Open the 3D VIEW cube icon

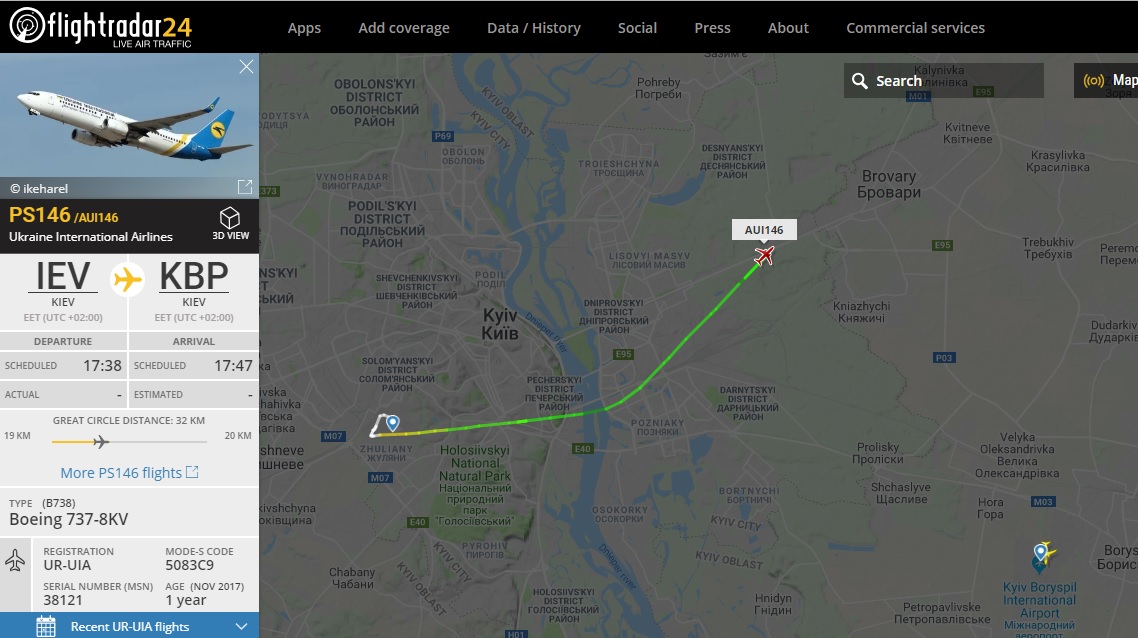coord(230,219)
